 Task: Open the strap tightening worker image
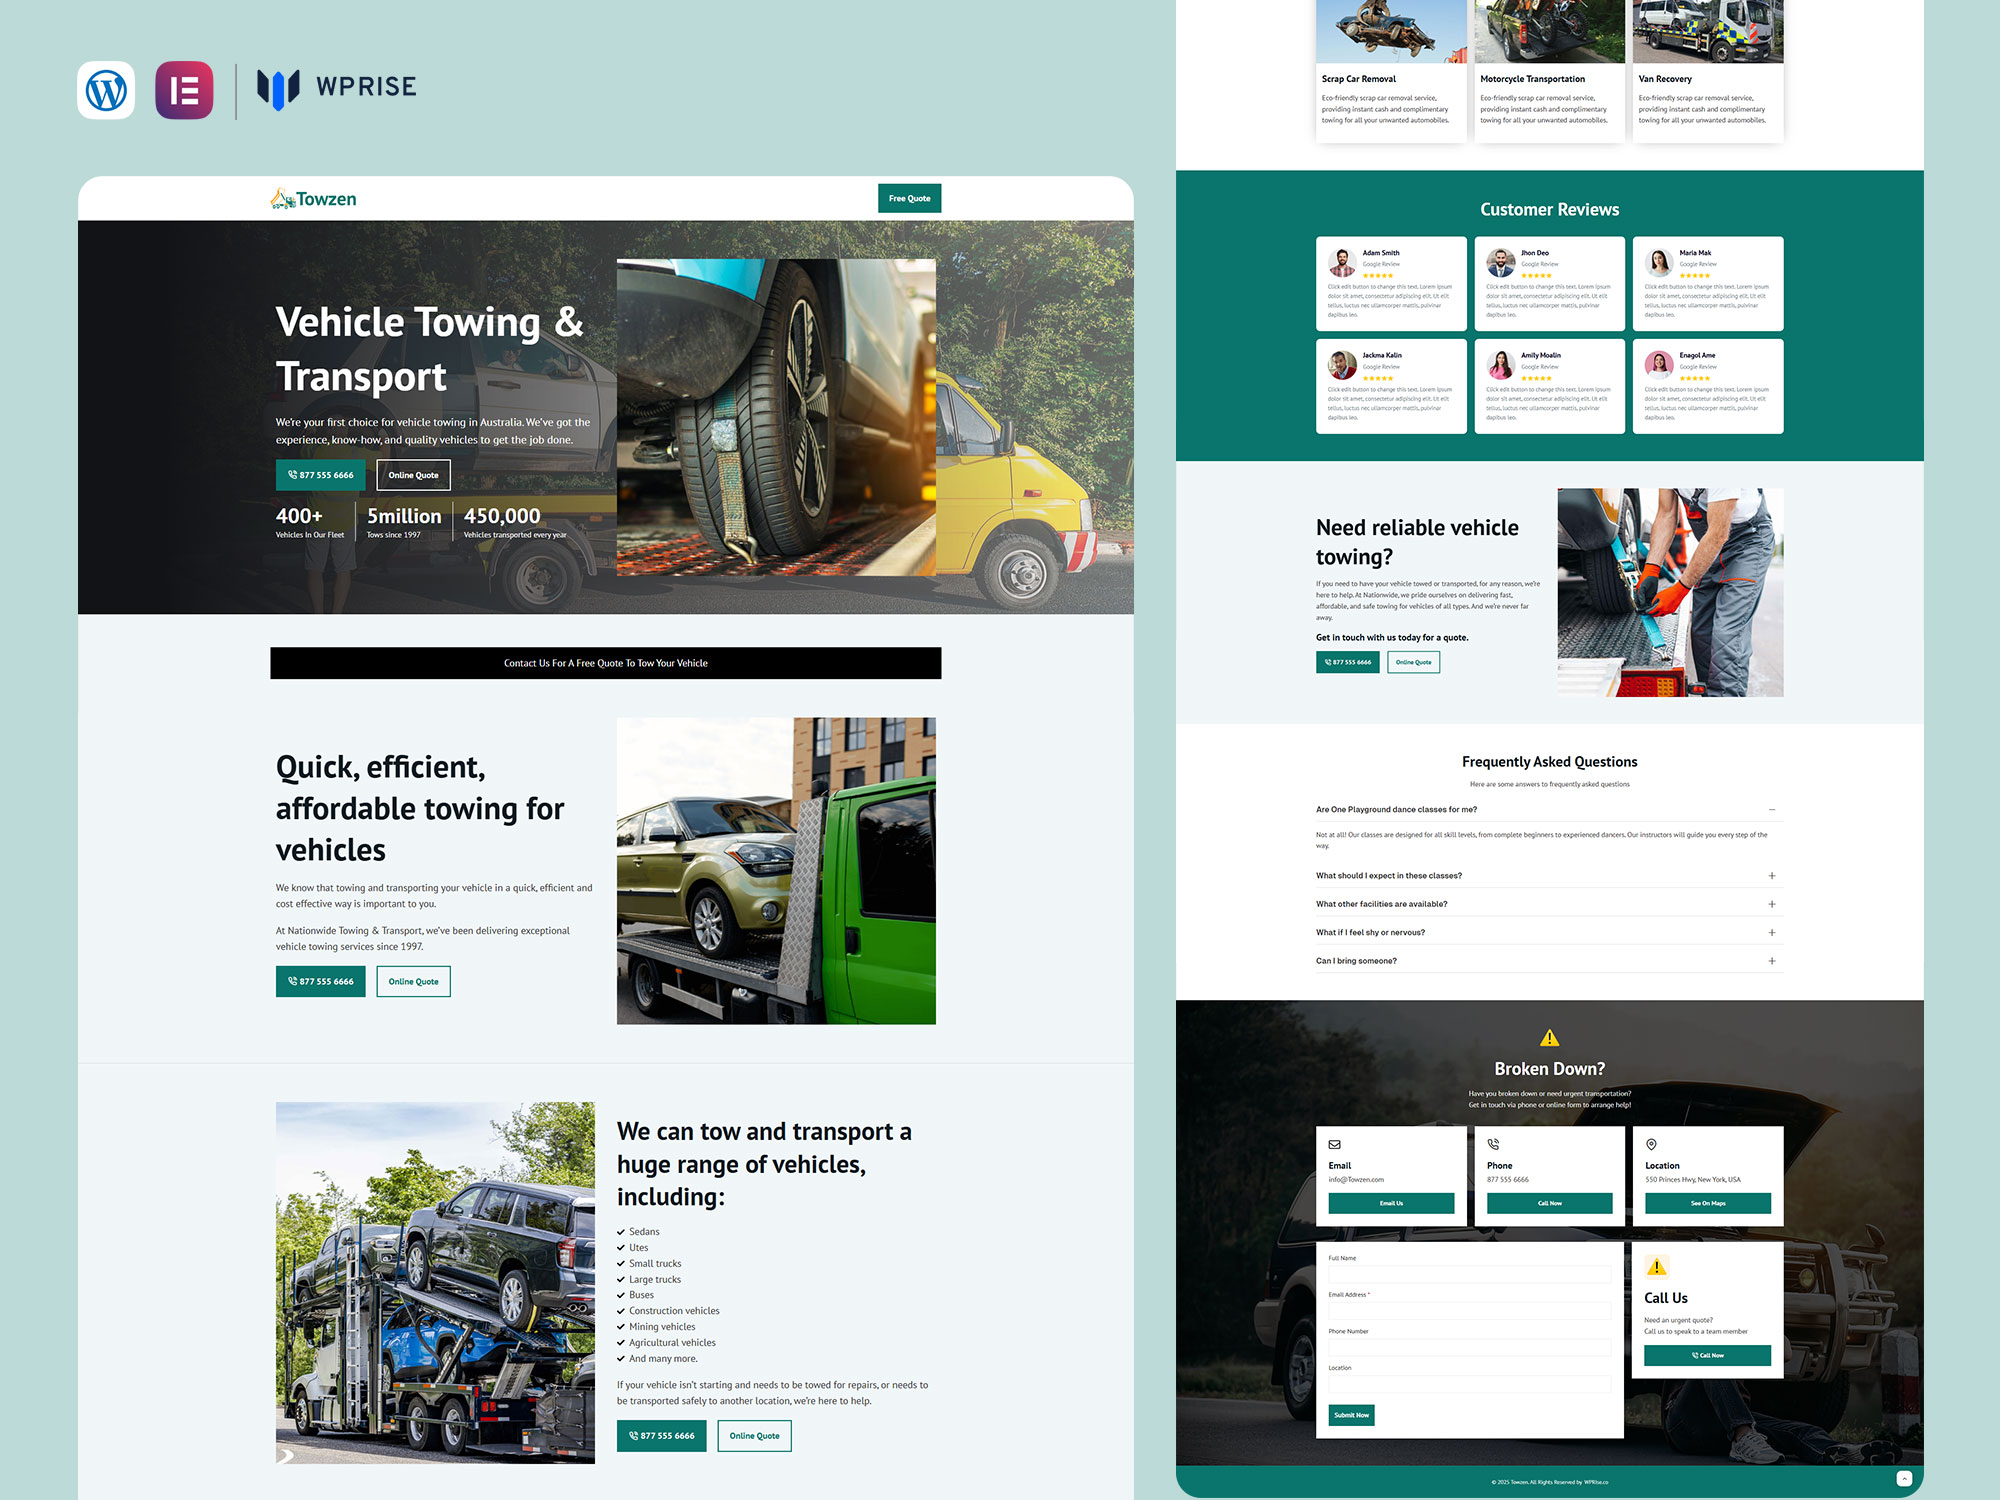pos(1670,592)
